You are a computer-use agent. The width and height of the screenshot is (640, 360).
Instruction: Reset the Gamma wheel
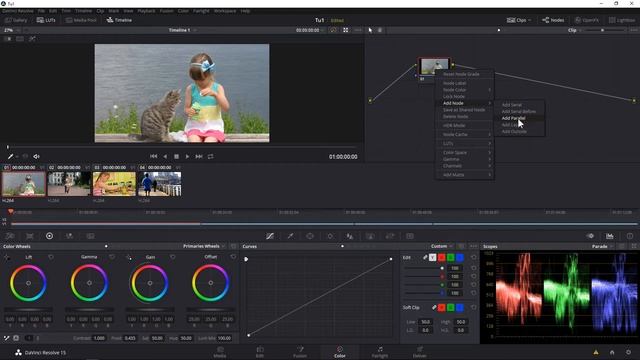pos(112,257)
